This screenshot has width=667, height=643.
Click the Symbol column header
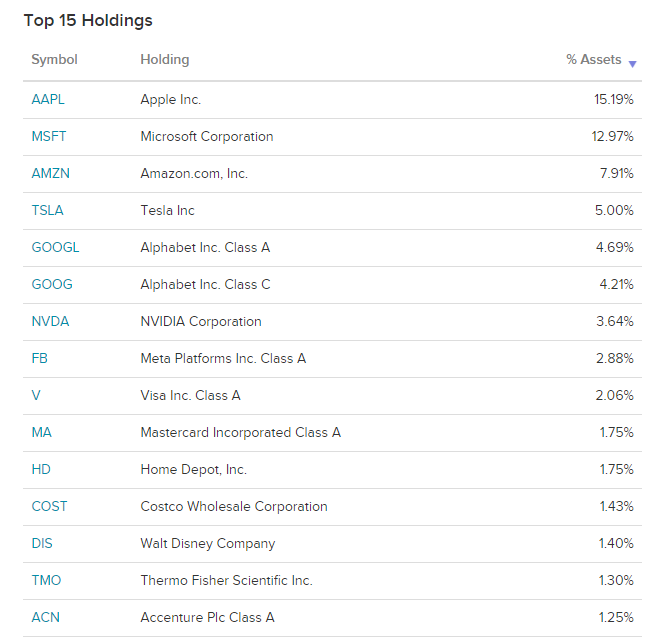[54, 60]
